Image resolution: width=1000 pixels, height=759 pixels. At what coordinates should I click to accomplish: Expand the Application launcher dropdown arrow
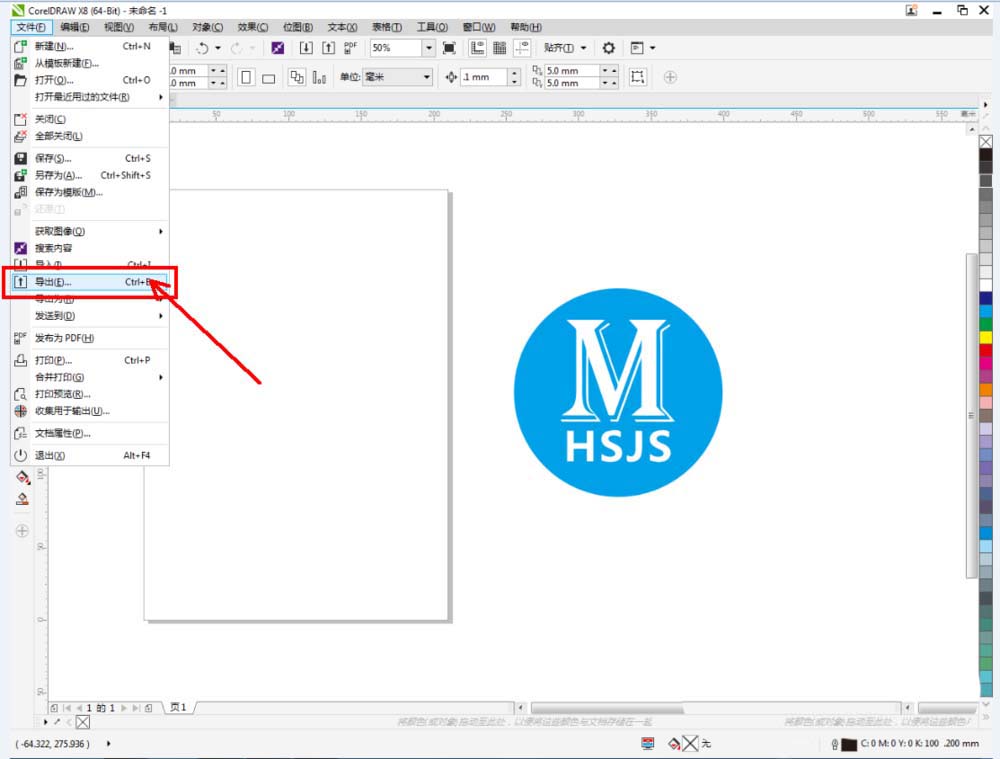(652, 48)
